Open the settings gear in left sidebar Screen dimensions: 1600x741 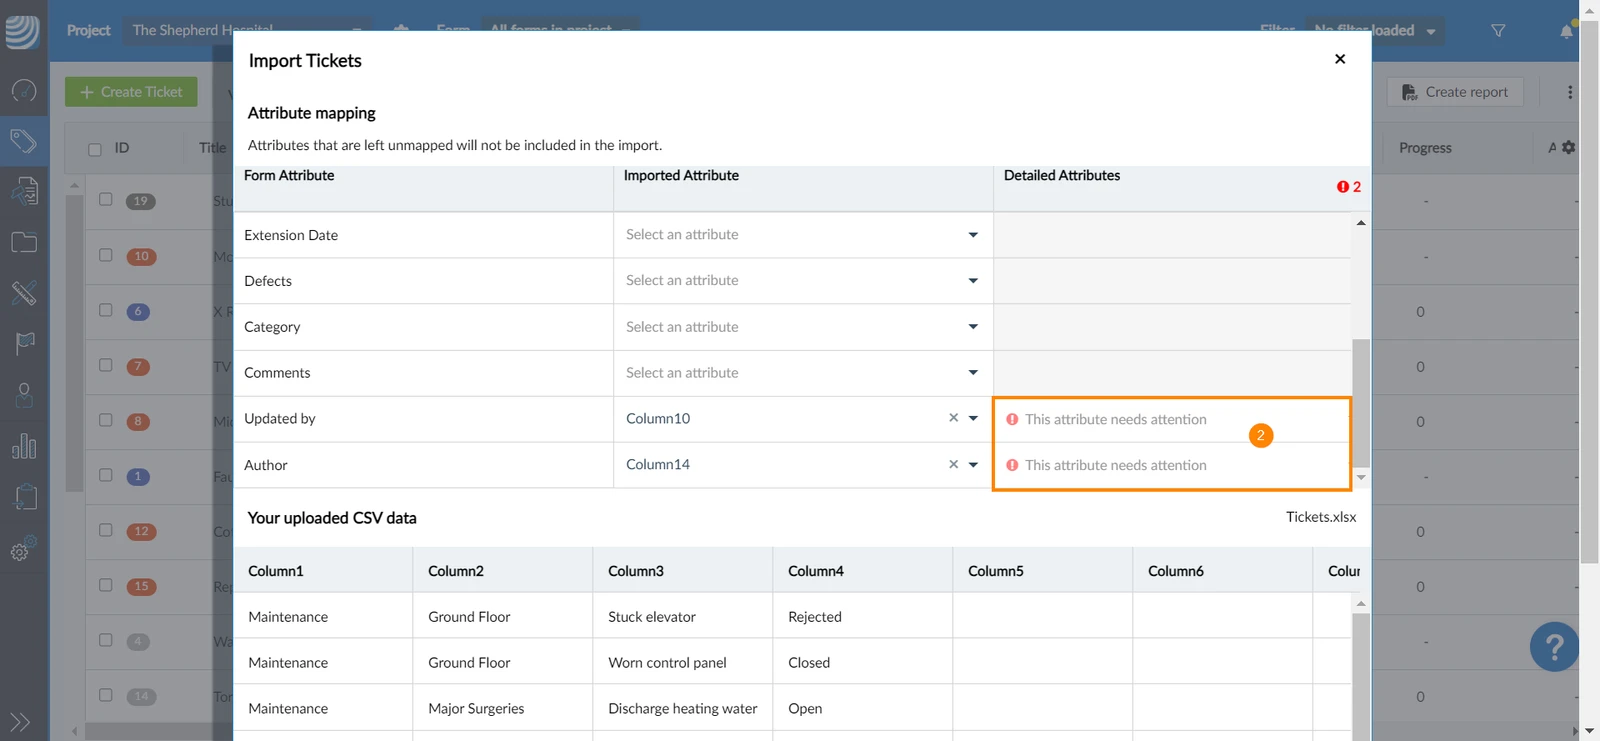click(24, 548)
